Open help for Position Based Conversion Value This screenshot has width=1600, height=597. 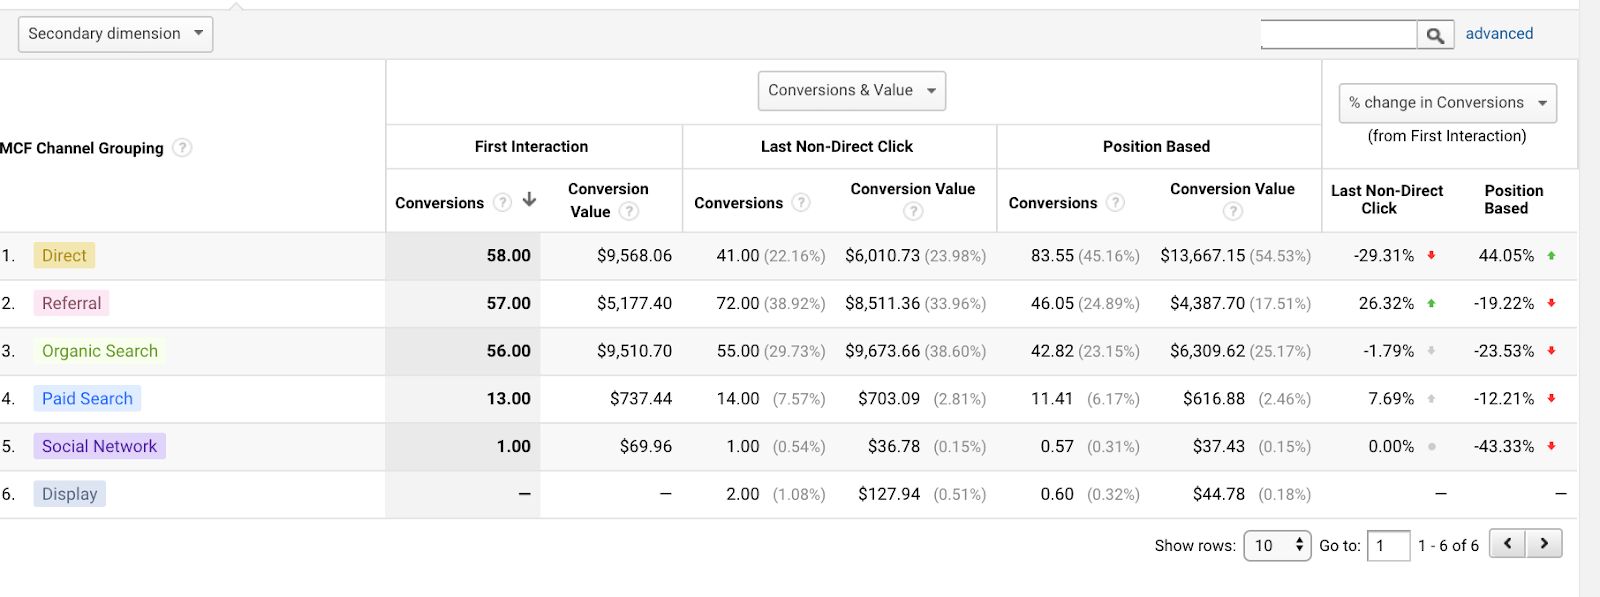coord(1233,211)
